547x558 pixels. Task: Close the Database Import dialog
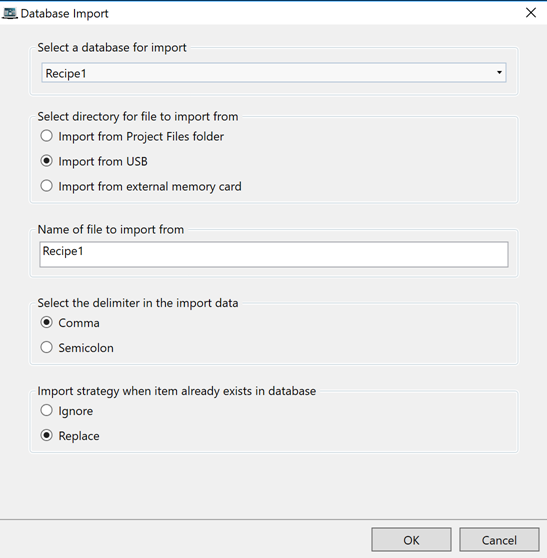[531, 13]
